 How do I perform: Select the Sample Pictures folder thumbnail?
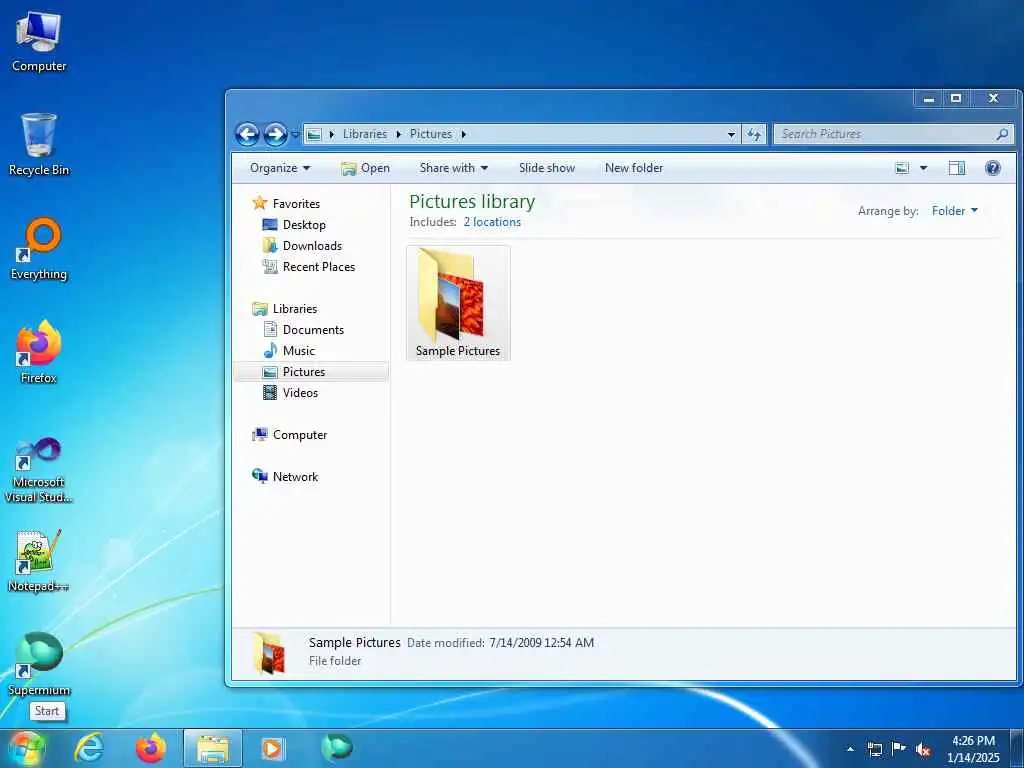pos(458,303)
